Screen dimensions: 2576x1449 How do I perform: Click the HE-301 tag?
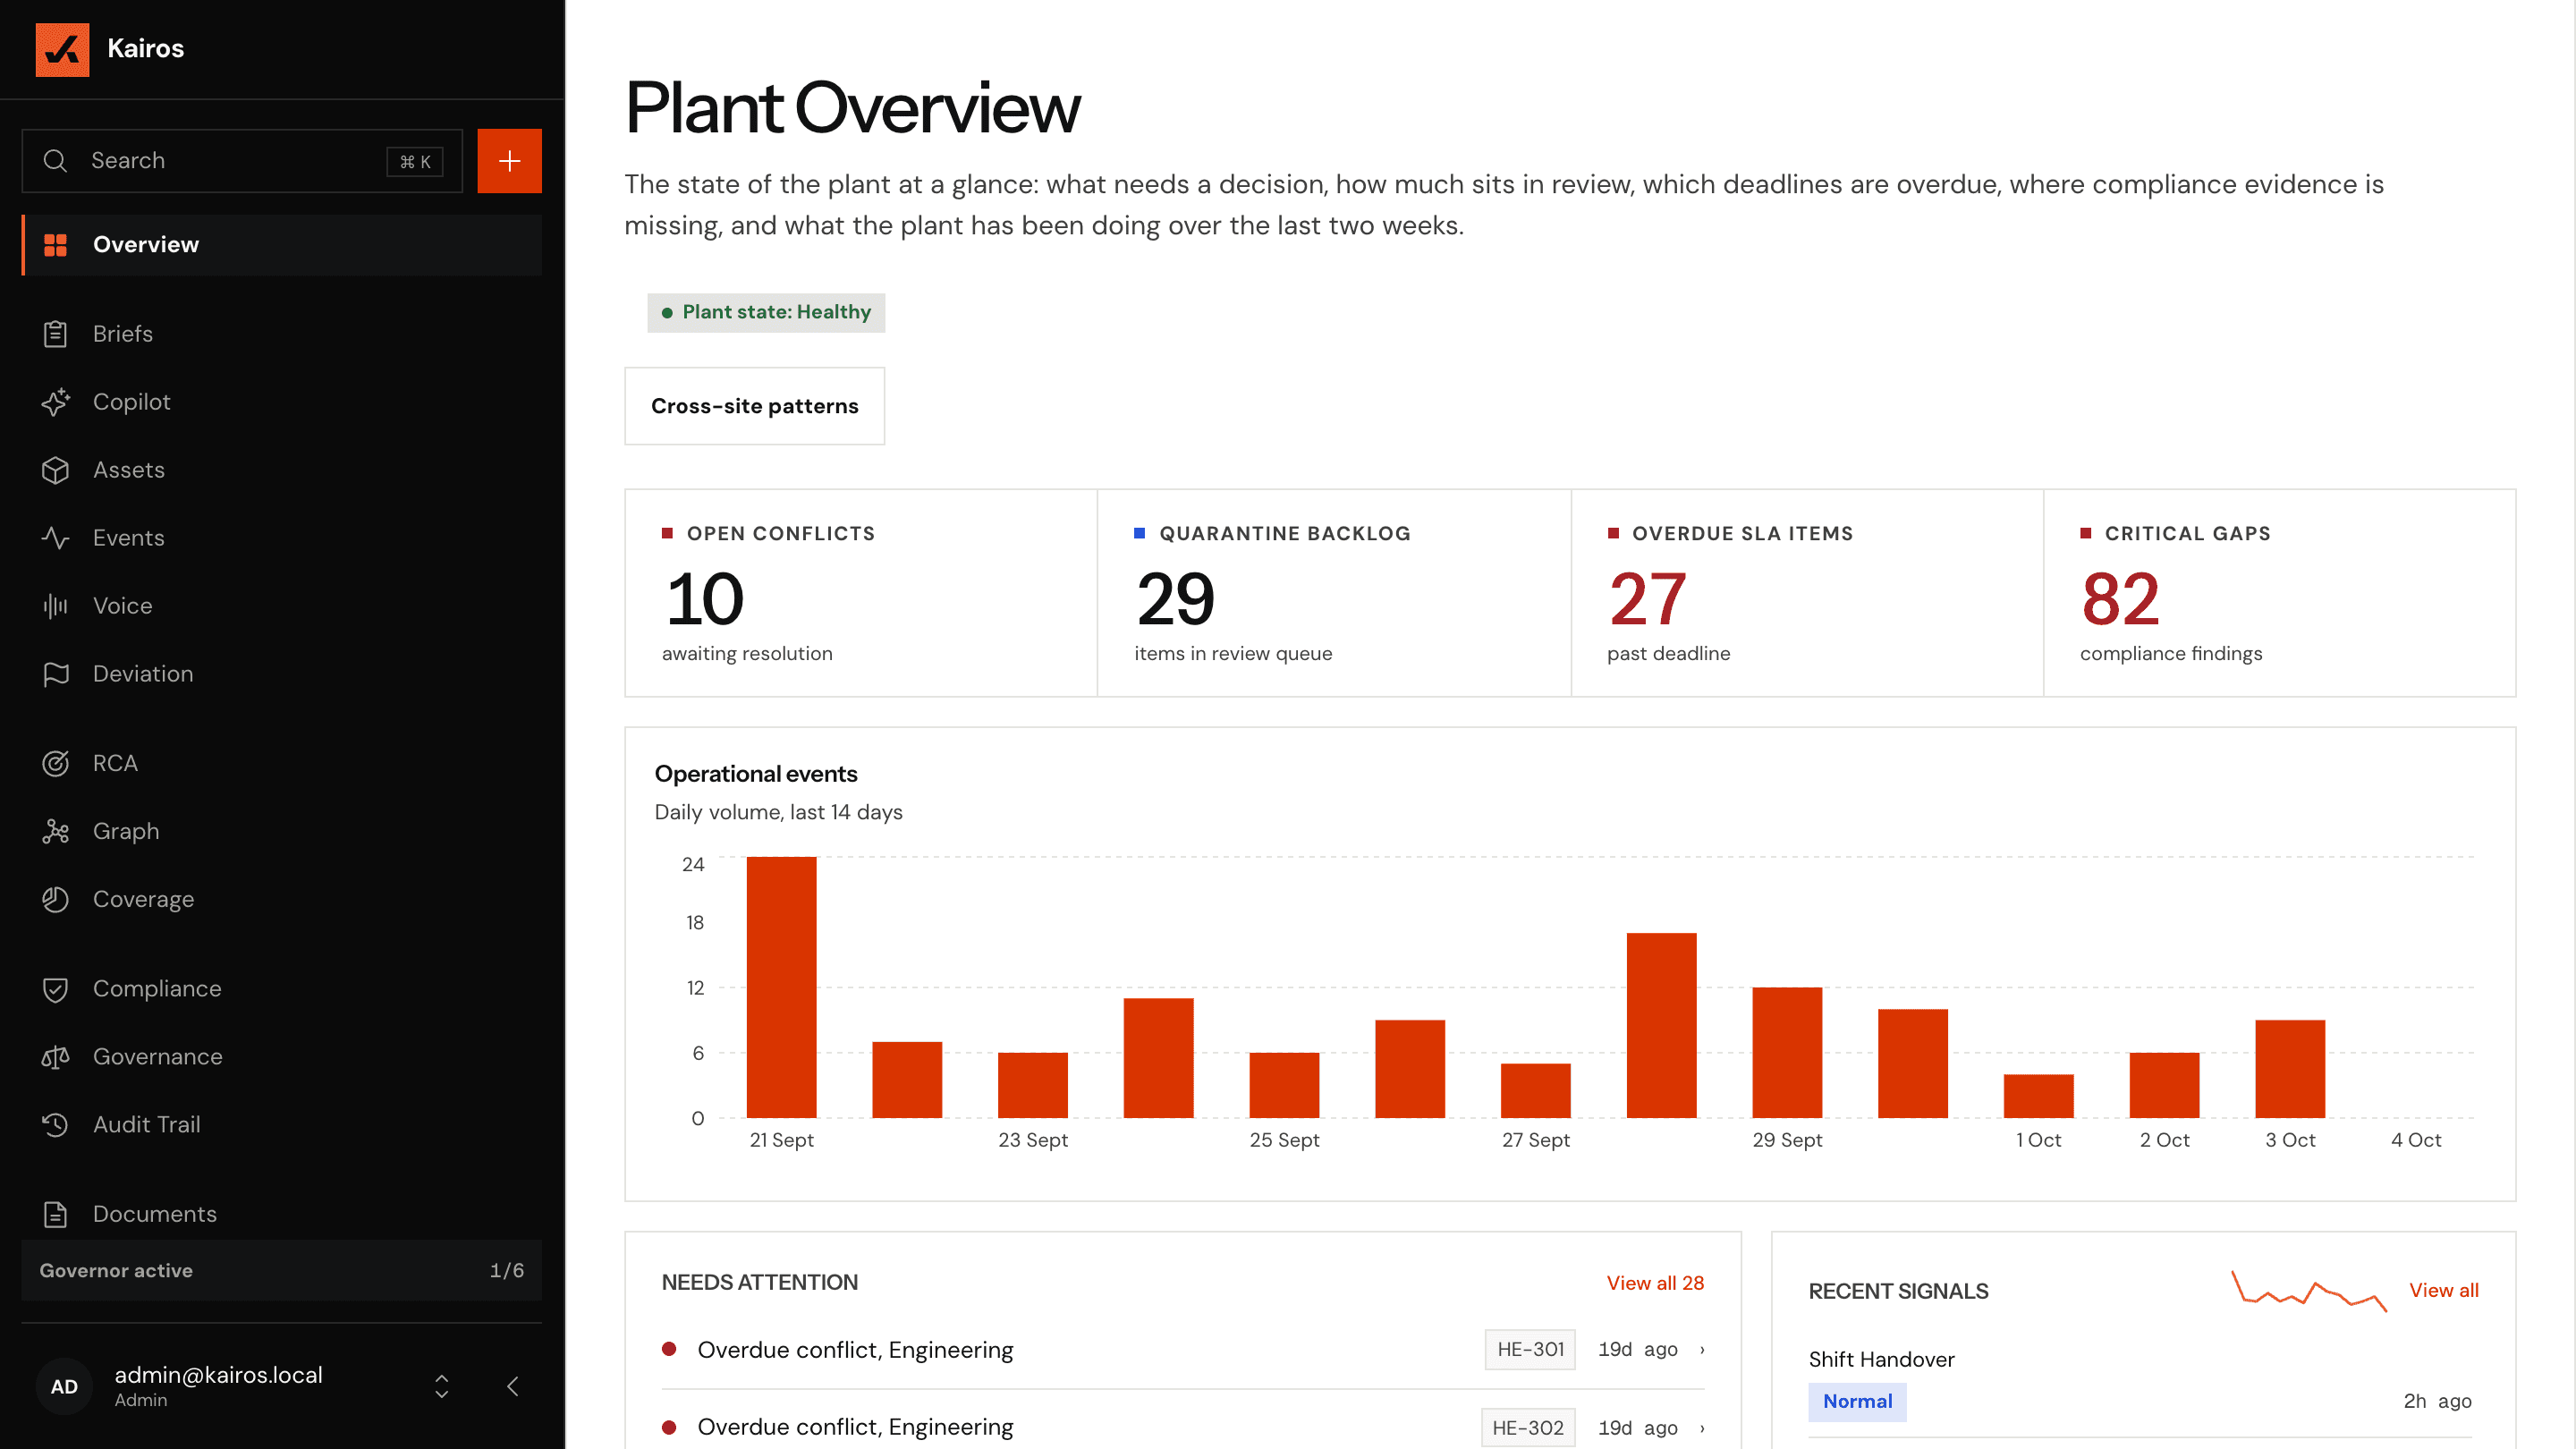pyautogui.click(x=1530, y=1350)
